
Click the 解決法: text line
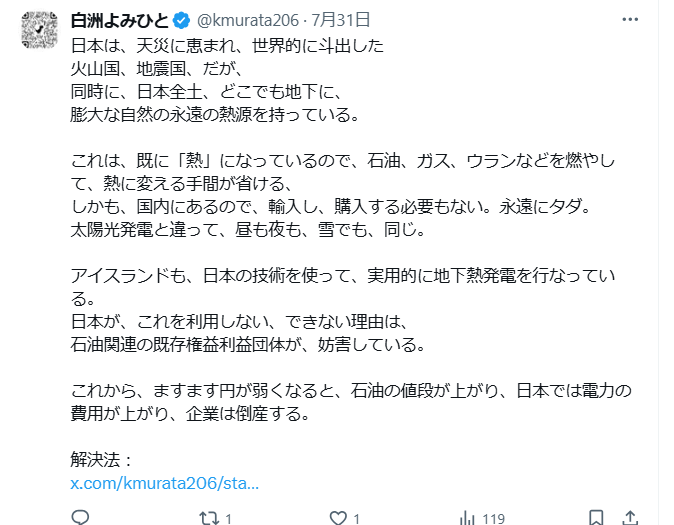[x=102, y=460]
